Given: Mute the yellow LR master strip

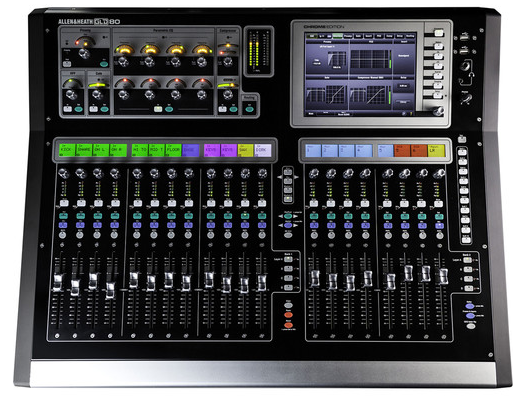Looking at the screenshot, I should tap(438, 203).
